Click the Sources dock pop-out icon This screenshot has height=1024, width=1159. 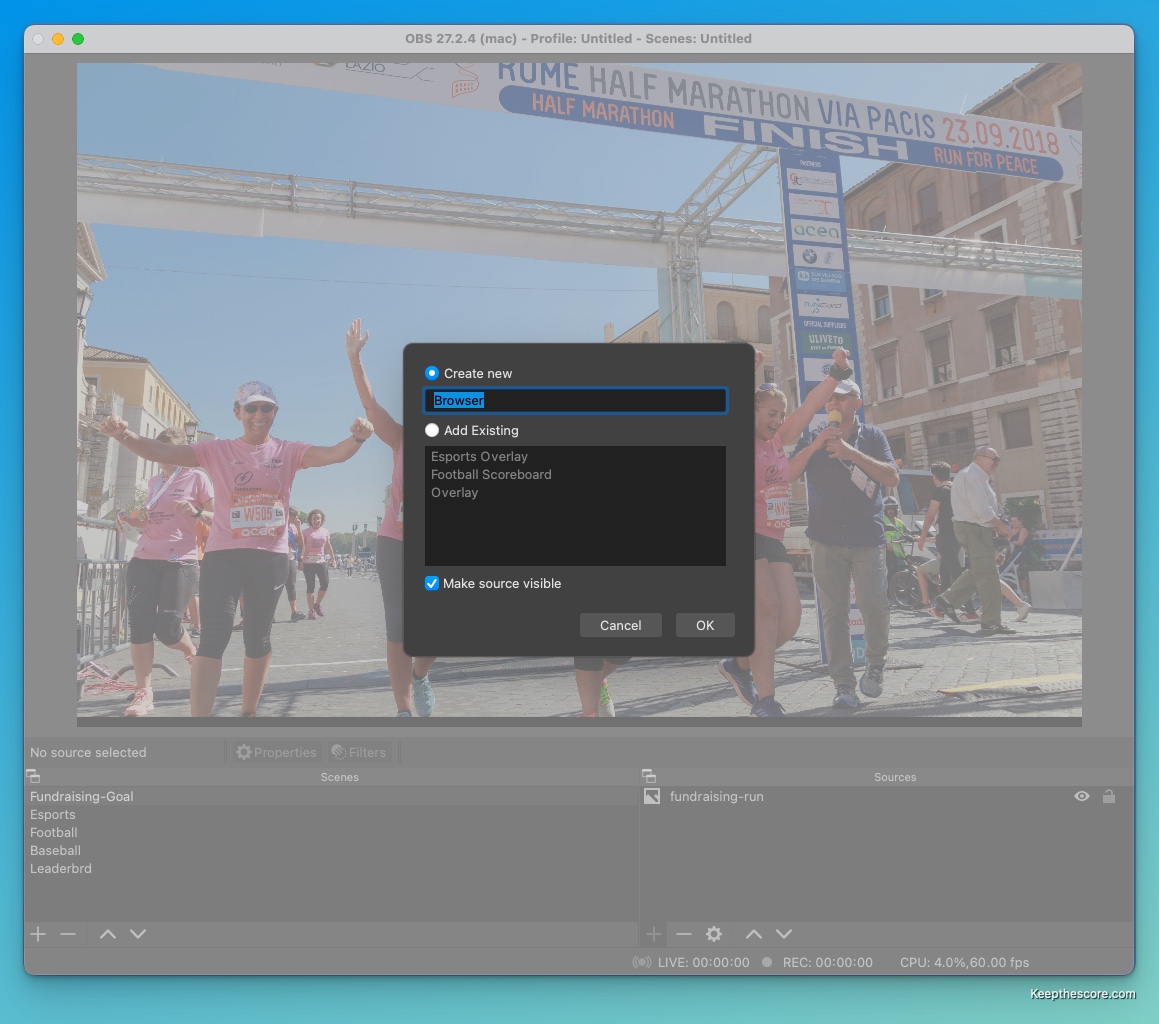tap(649, 776)
